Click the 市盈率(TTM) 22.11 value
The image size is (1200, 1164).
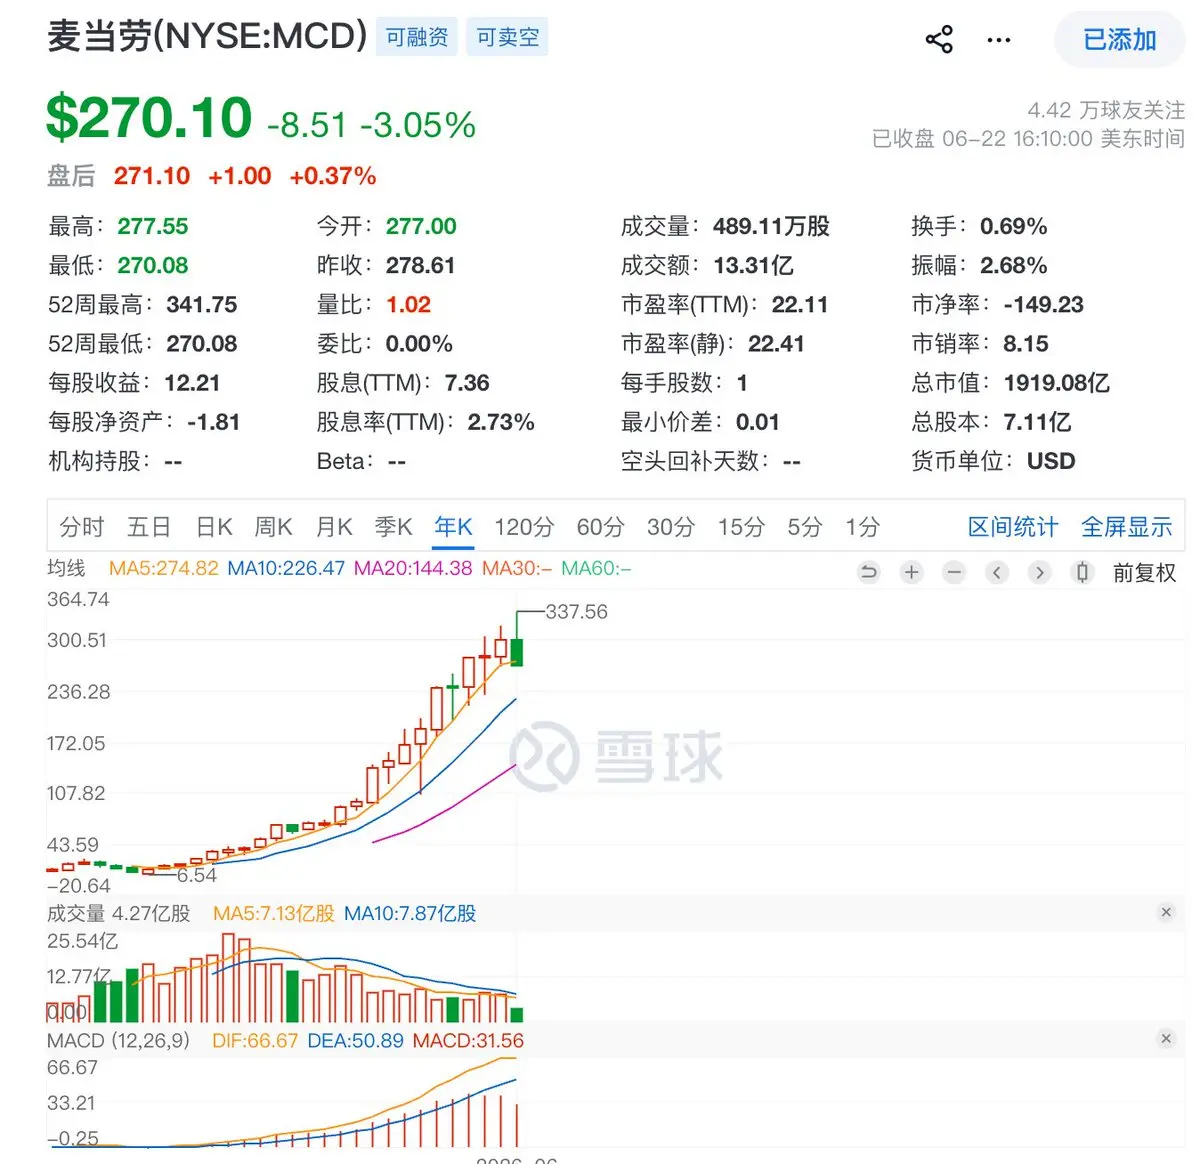[x=800, y=304]
